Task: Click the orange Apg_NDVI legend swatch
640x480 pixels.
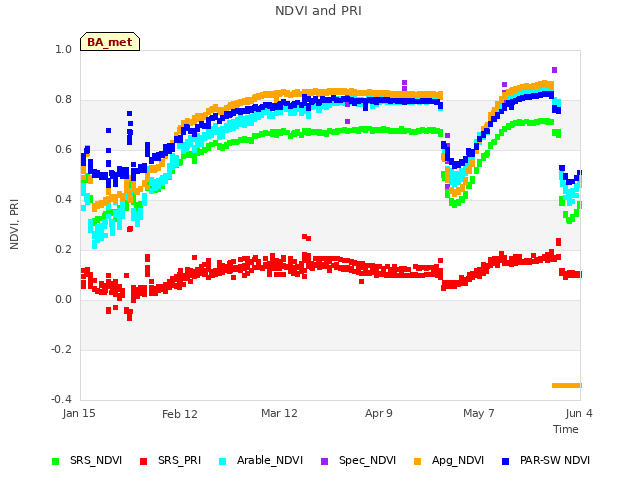Action: coord(417,461)
